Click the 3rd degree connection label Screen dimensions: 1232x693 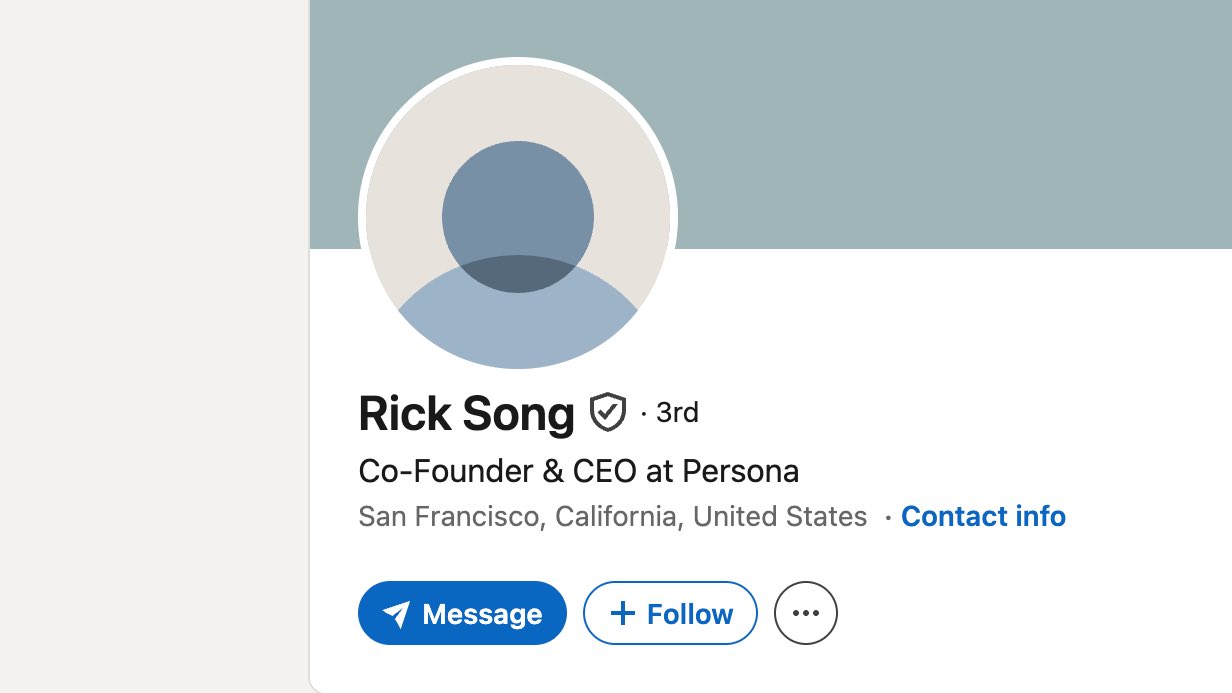677,412
